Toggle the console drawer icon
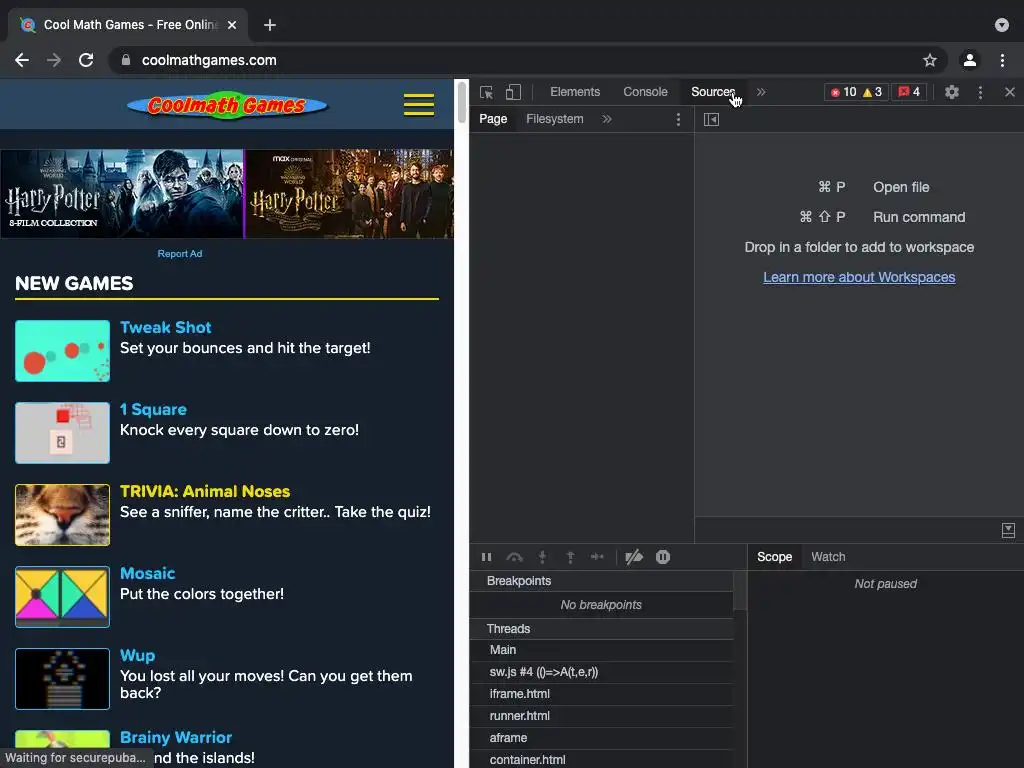 (x=1008, y=530)
